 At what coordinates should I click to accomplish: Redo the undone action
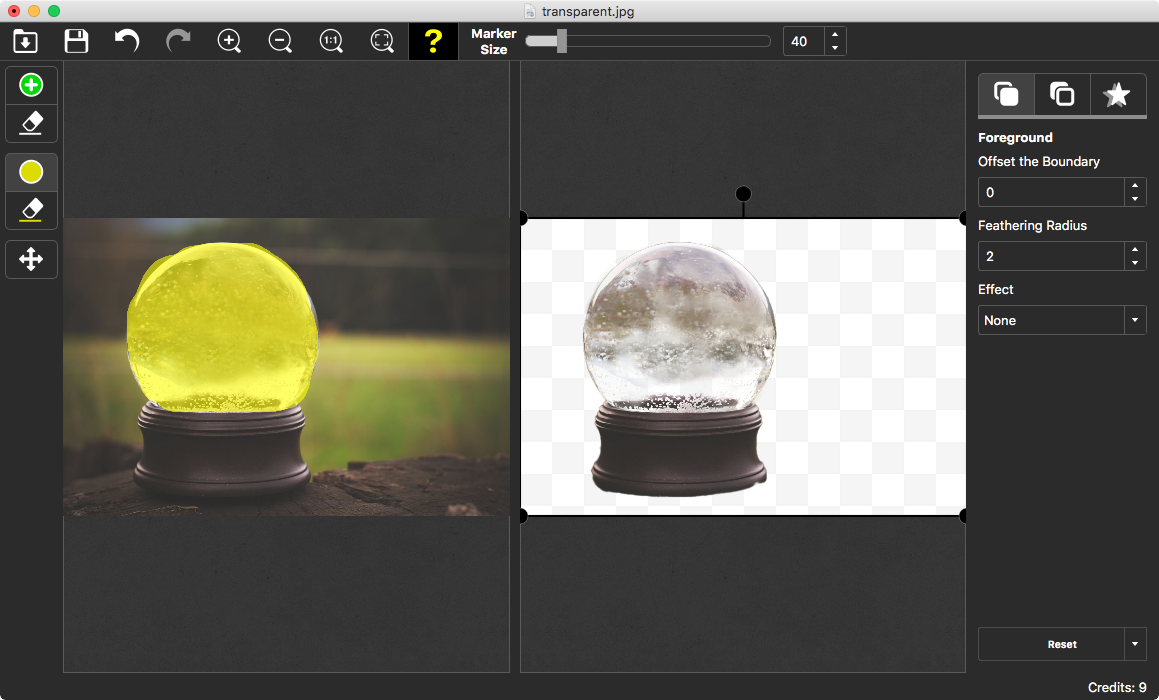click(178, 41)
